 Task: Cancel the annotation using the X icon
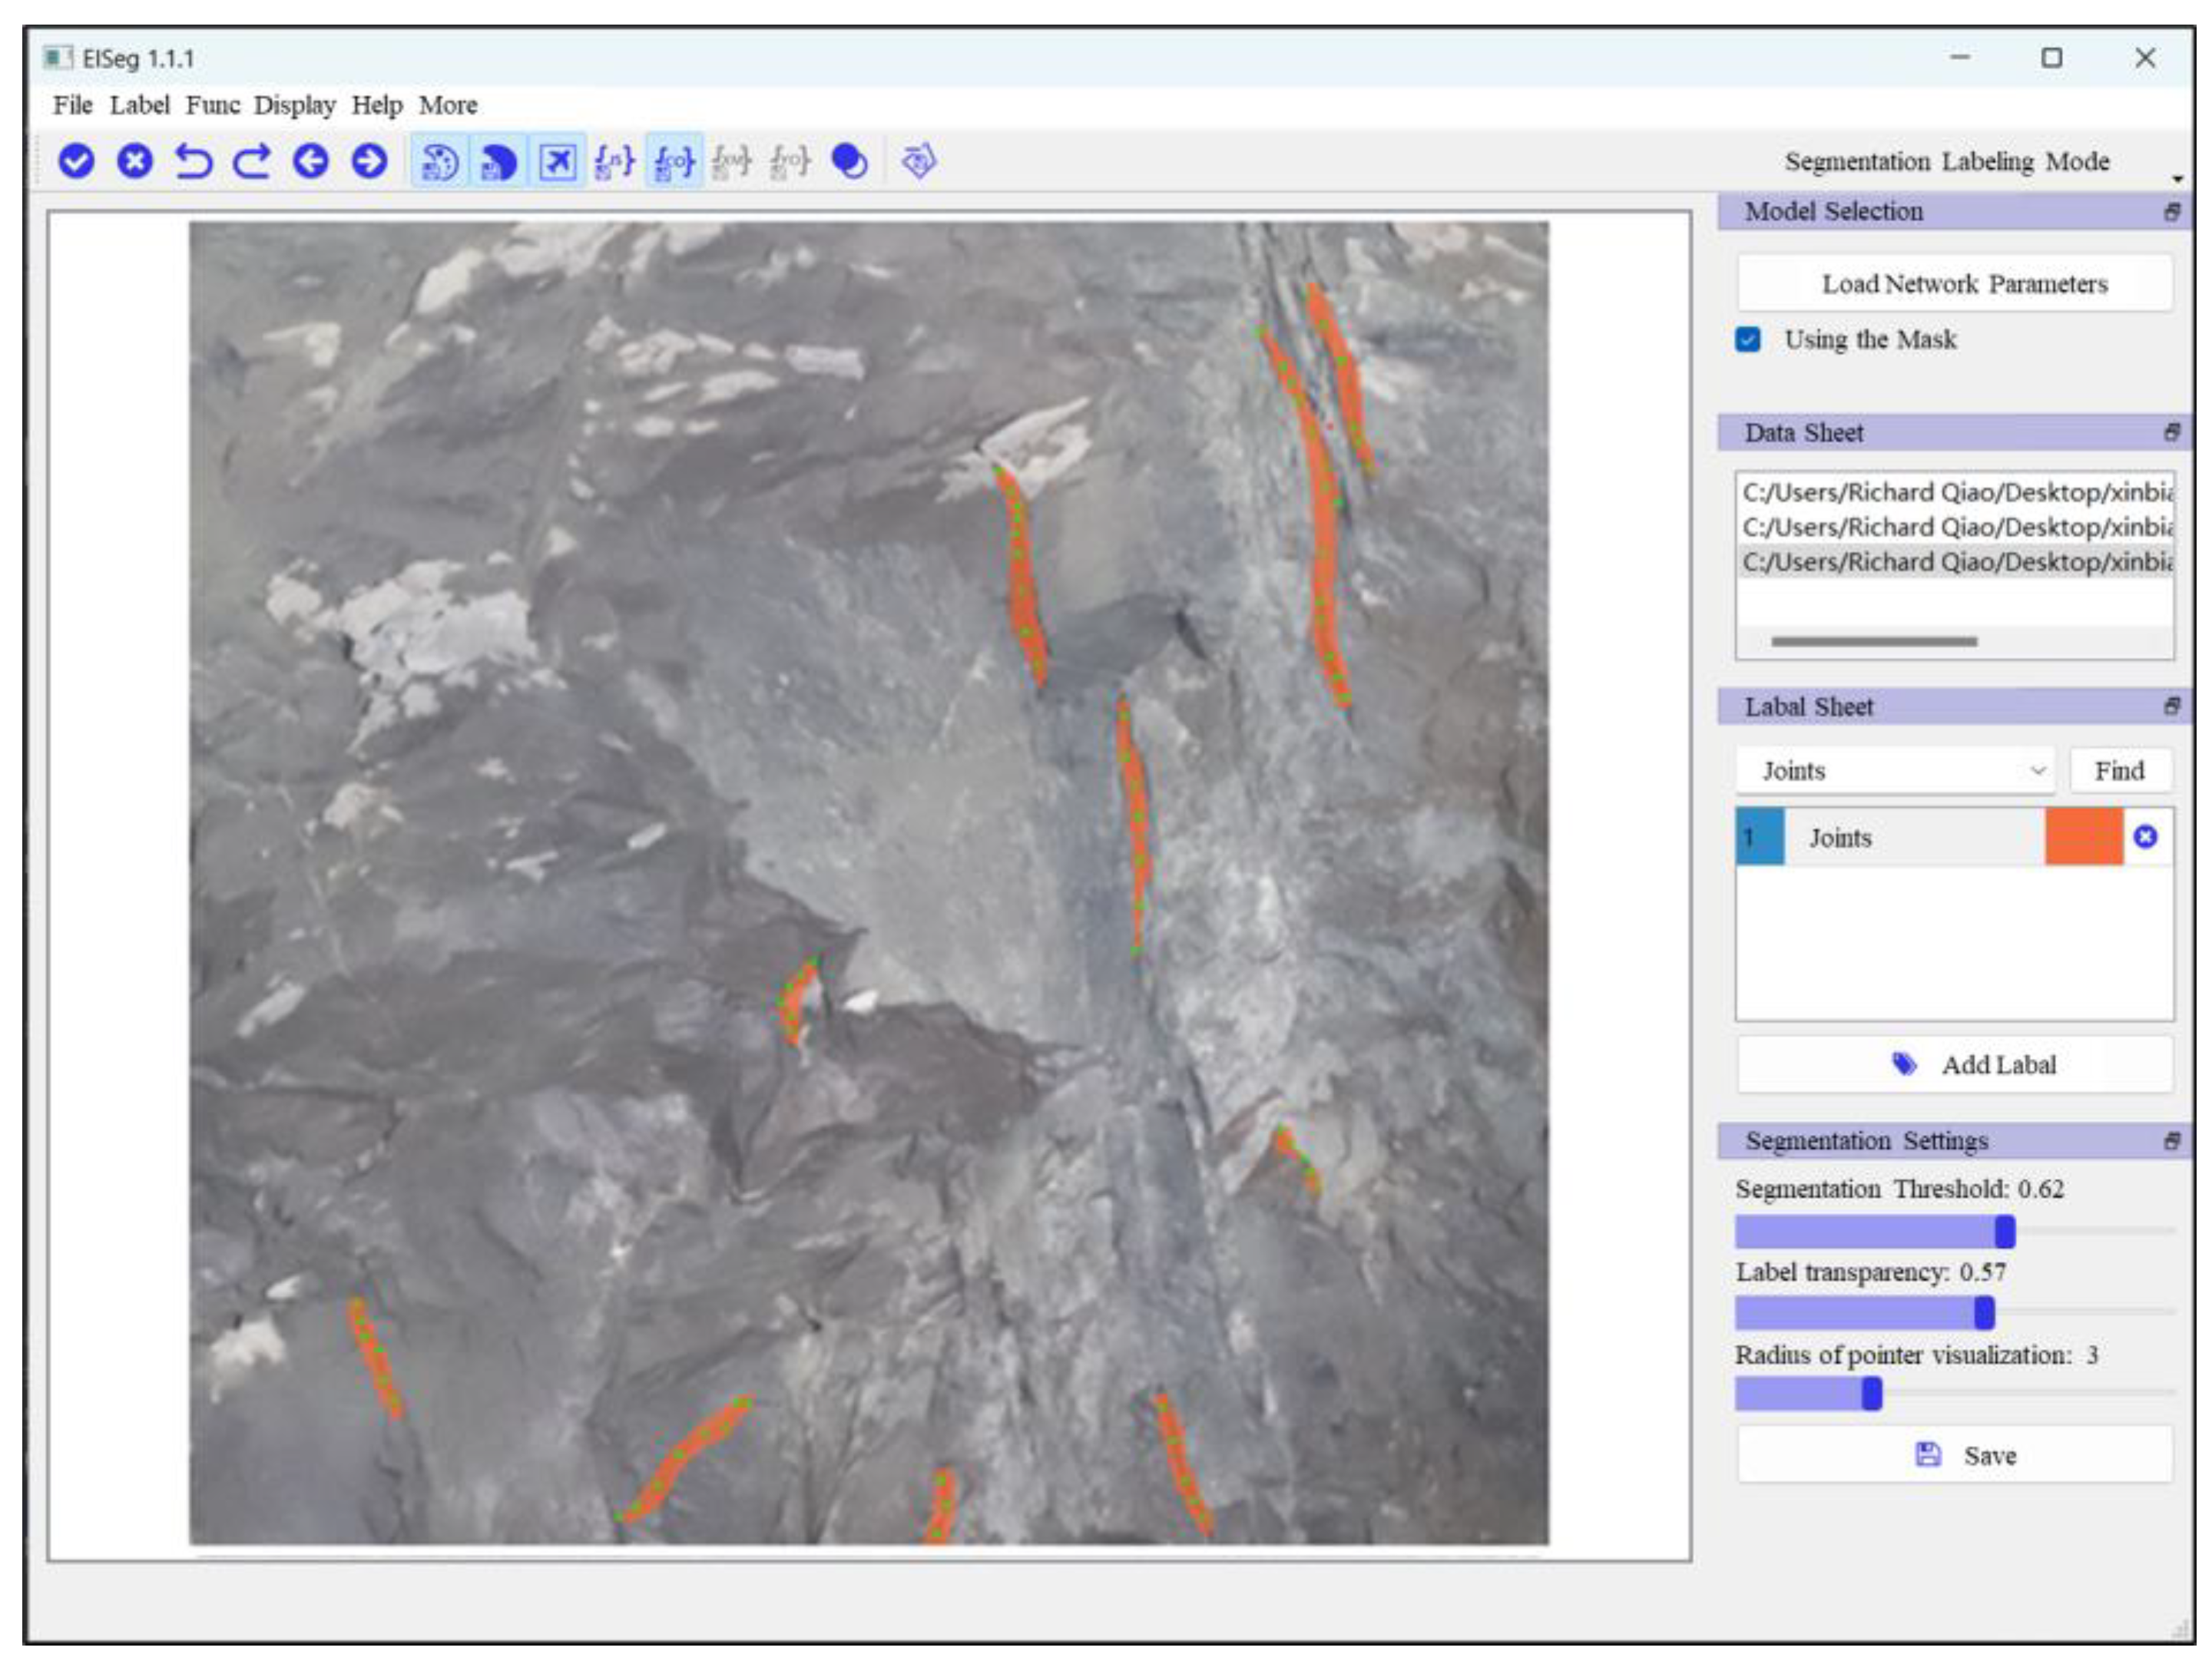(x=135, y=163)
